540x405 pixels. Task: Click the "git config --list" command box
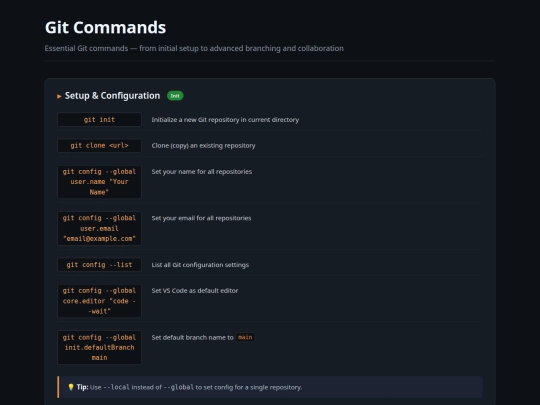100,265
